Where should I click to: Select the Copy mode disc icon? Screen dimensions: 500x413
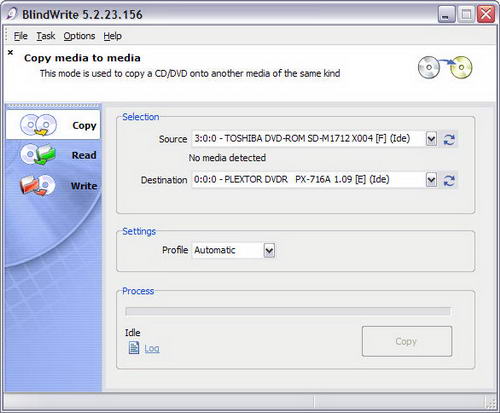click(38, 125)
